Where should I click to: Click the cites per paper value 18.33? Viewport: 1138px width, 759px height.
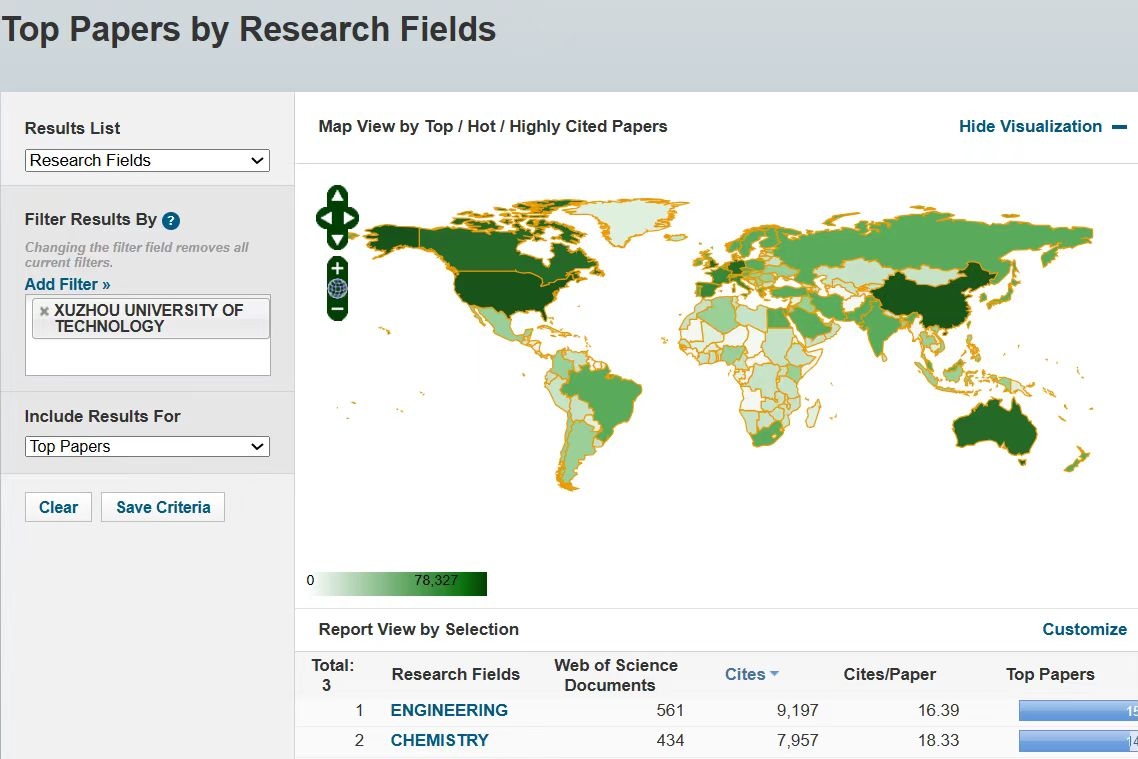pos(938,740)
